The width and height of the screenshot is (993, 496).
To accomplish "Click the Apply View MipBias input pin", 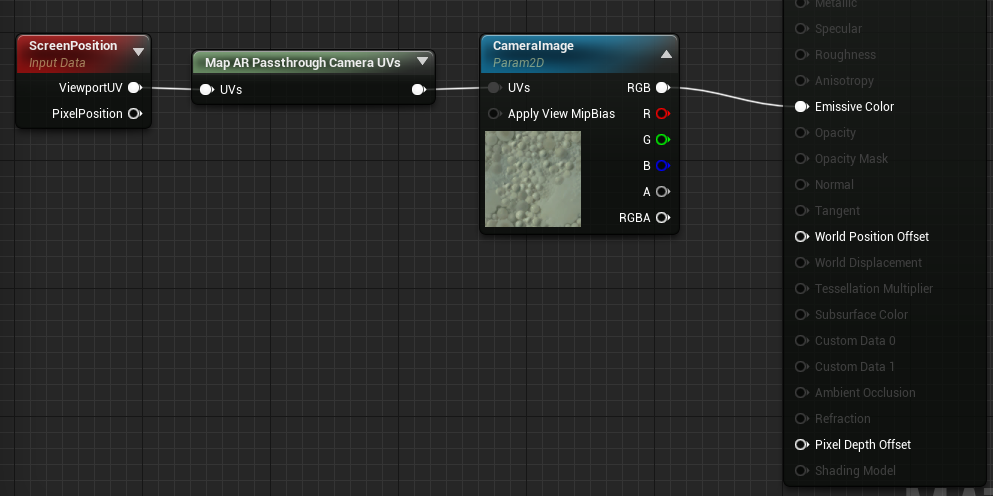I will [494, 114].
